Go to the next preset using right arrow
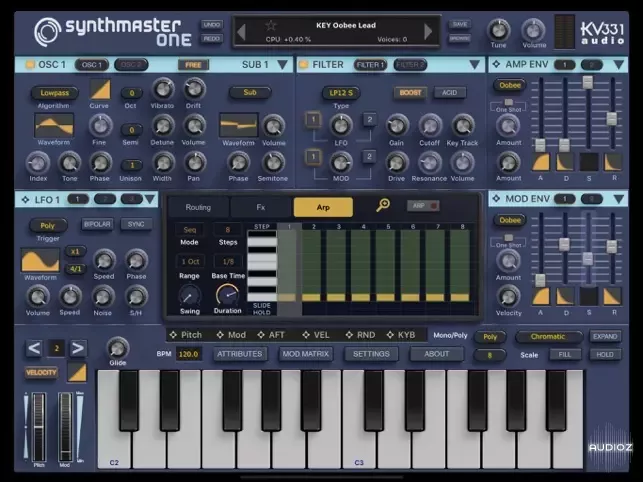 [x=429, y=32]
